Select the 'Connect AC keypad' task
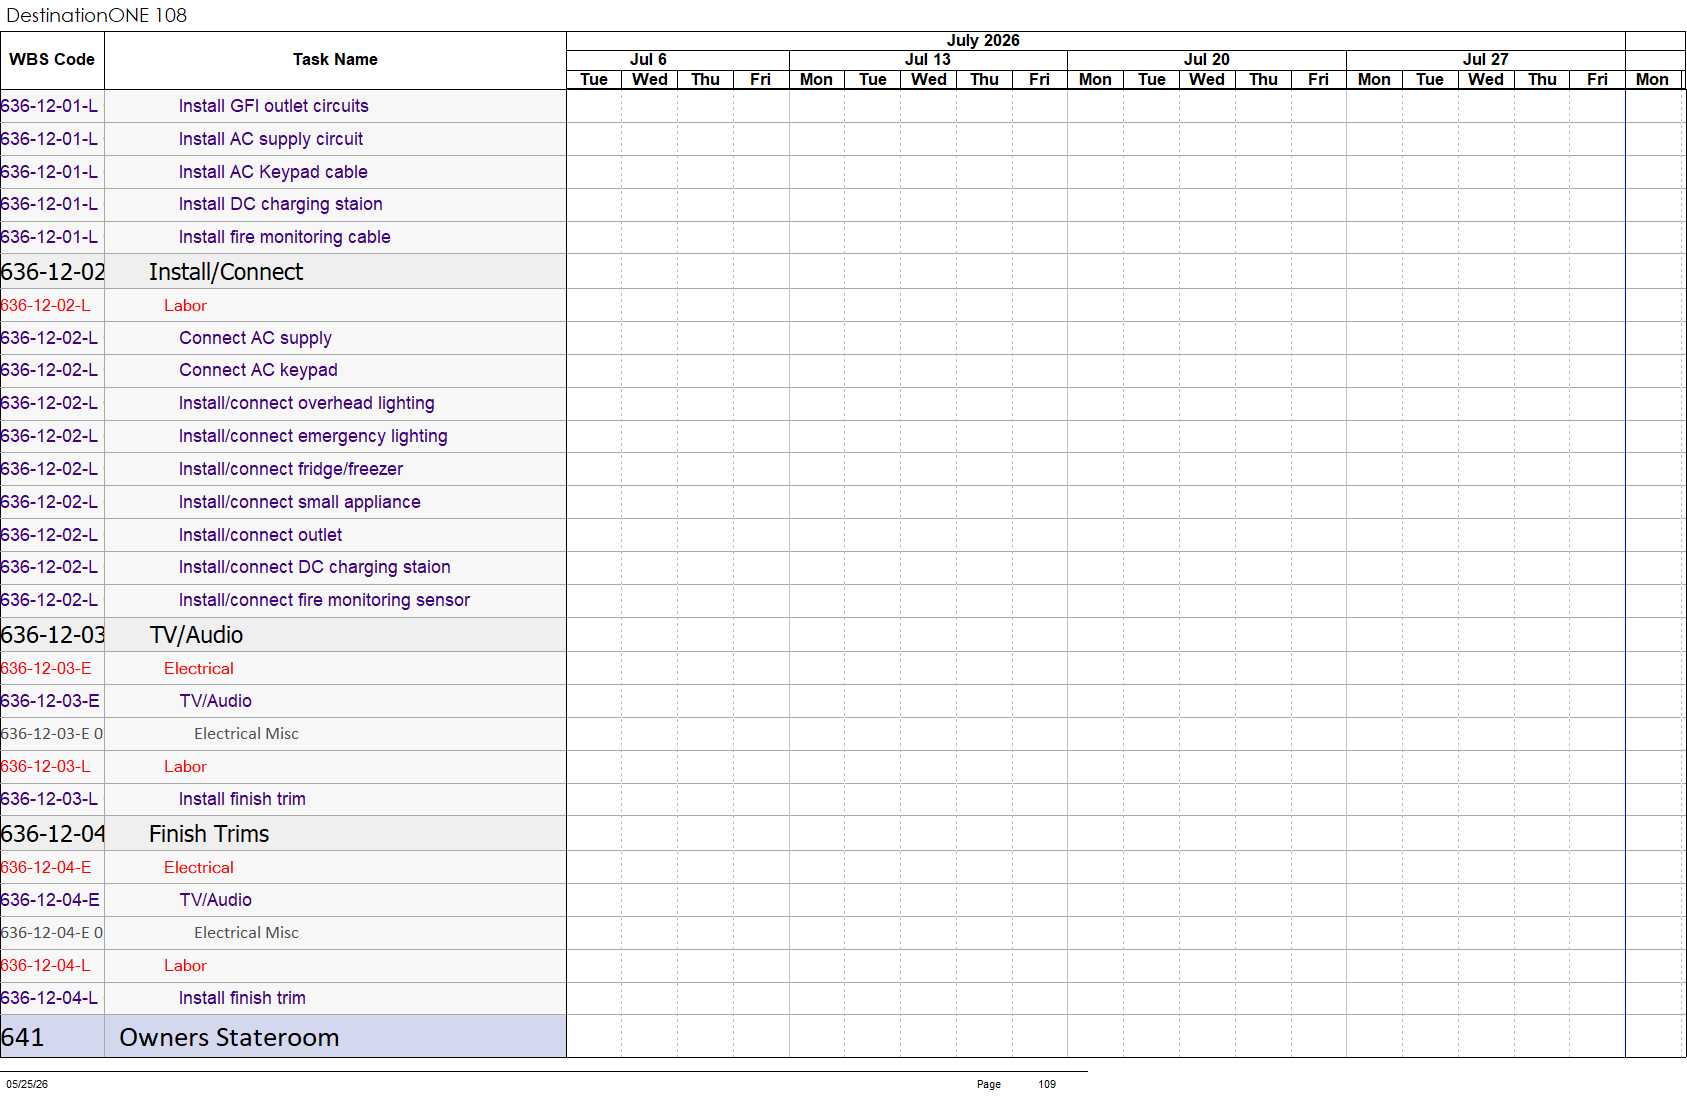Image resolution: width=1687 pixels, height=1097 pixels. click(258, 370)
